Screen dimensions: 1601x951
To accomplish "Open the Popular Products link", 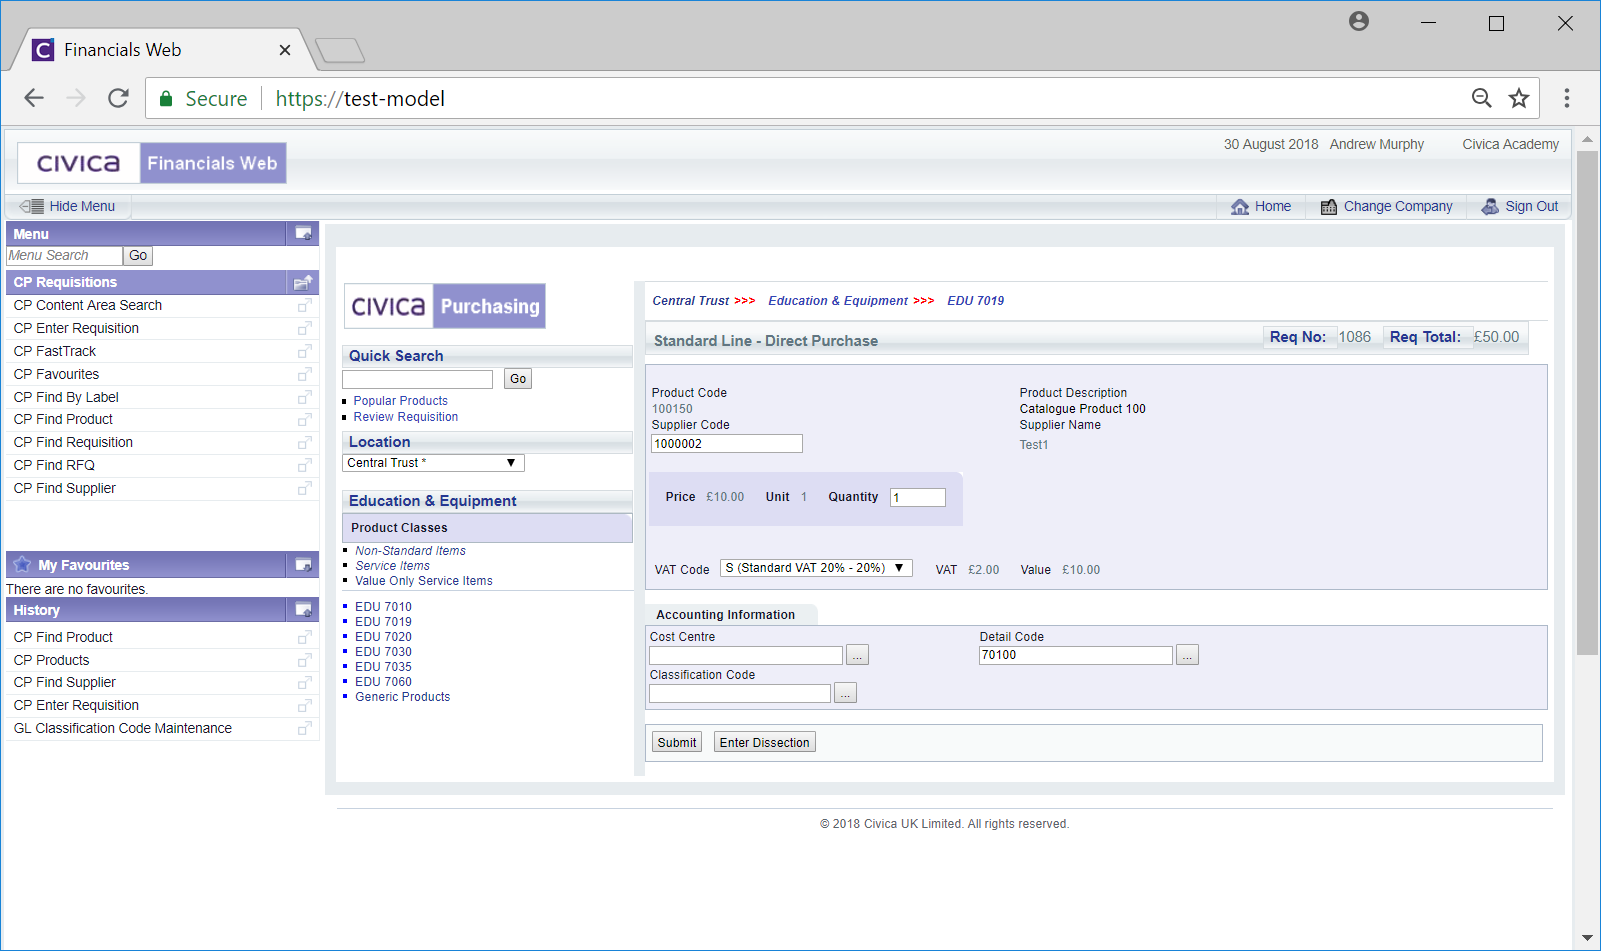I will click(x=400, y=401).
